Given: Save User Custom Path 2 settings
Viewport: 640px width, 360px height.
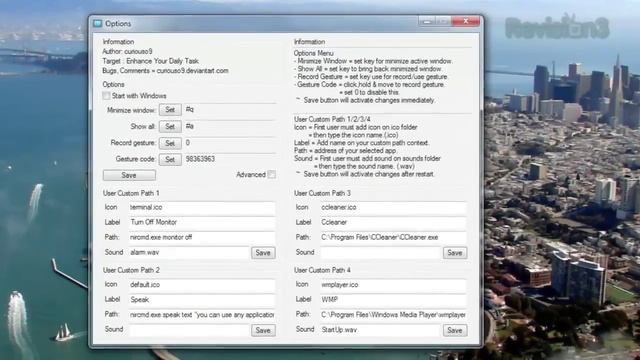Looking at the screenshot, I should pos(263,330).
